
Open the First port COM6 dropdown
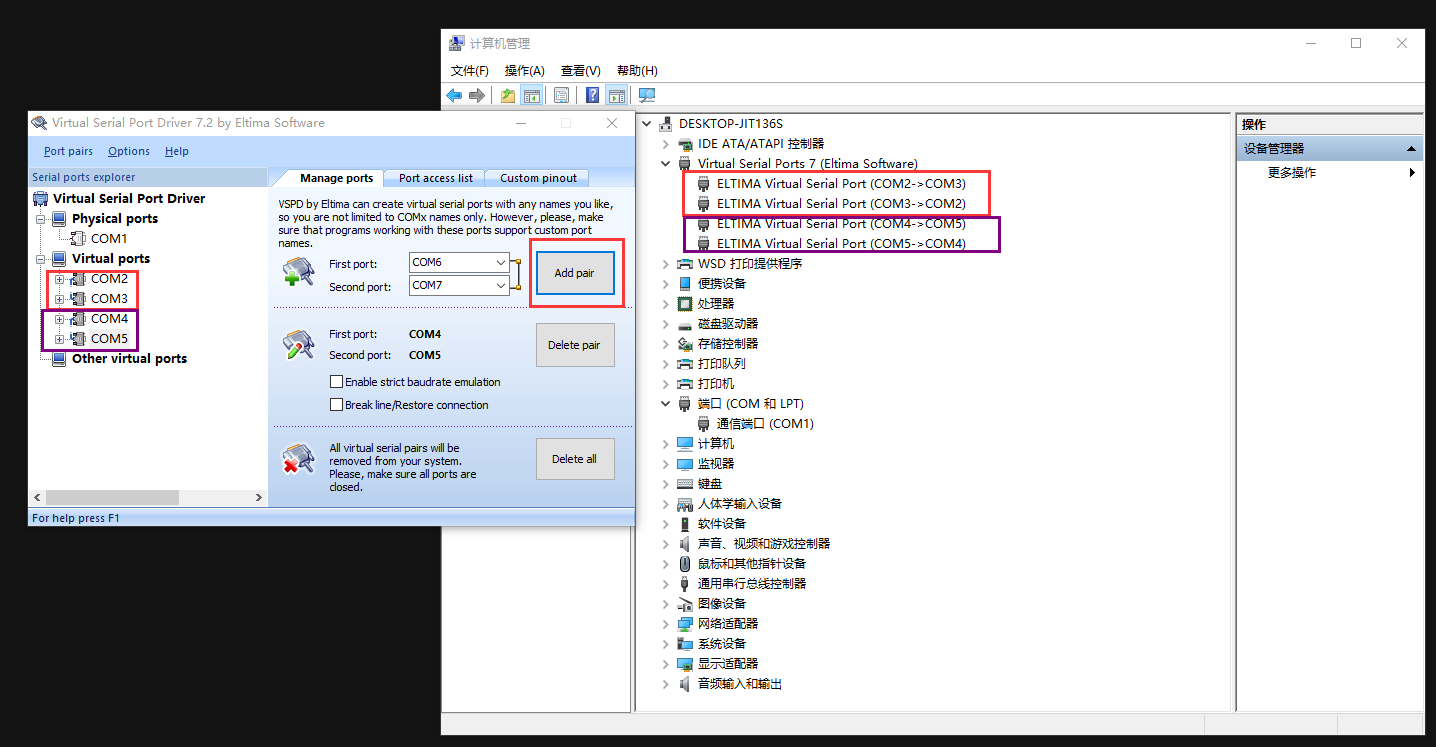[x=501, y=262]
